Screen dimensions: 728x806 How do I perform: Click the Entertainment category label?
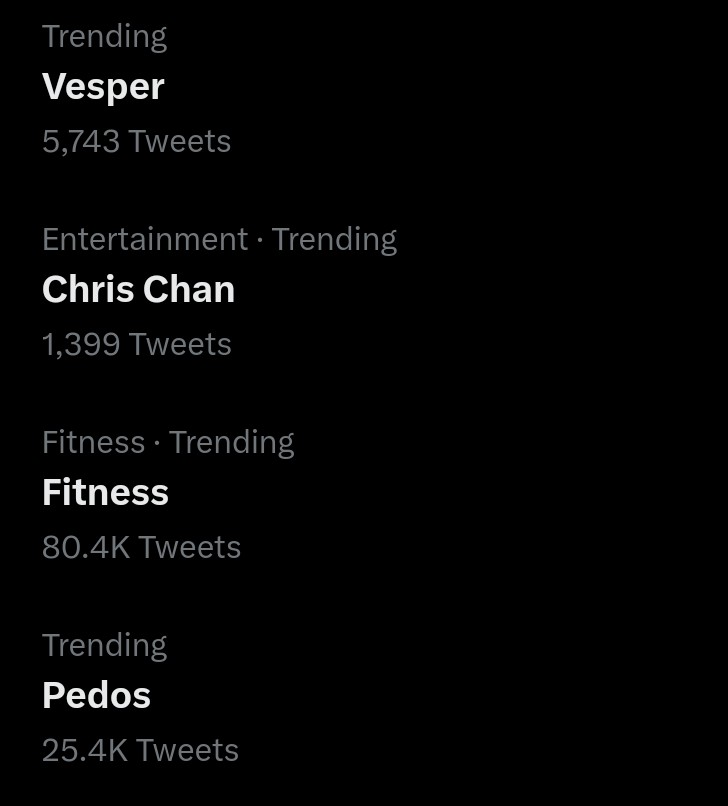tap(145, 240)
